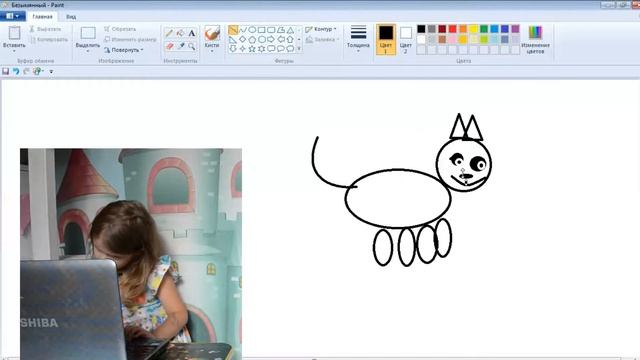Image resolution: width=640 pixels, height=360 pixels.
Task: Select the Diamond shape
Action: tap(243, 39)
